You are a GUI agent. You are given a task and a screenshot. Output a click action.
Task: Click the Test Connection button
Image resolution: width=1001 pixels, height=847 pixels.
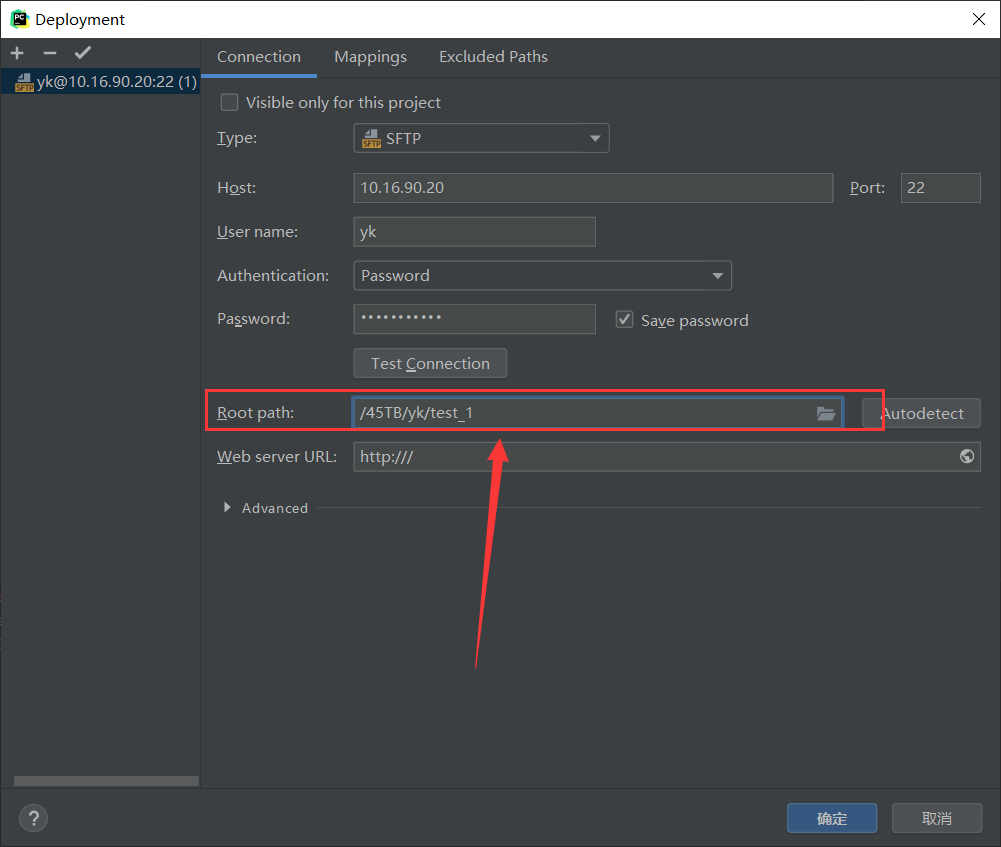coord(429,363)
